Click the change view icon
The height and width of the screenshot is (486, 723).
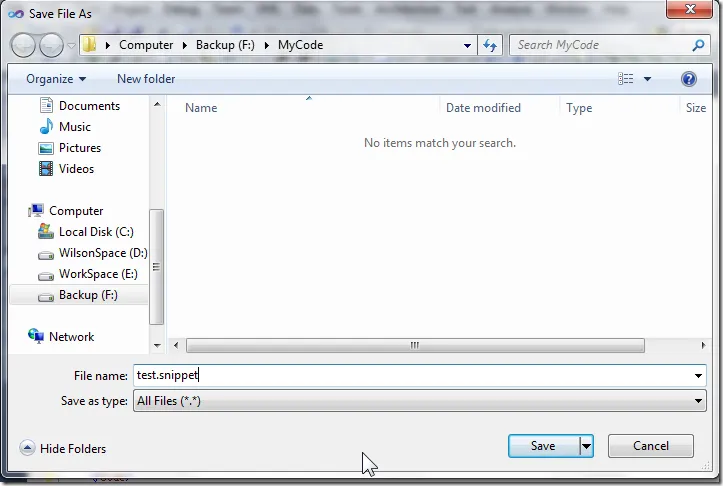(625, 79)
